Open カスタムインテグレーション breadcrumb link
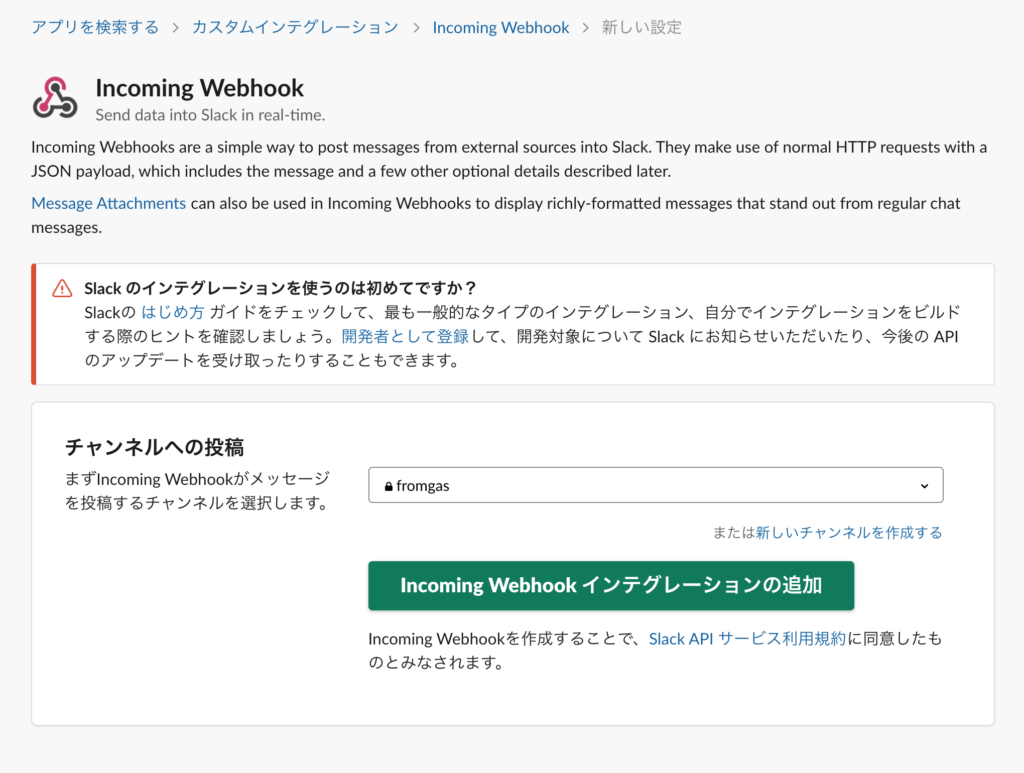Image resolution: width=1024 pixels, height=773 pixels. pos(295,27)
